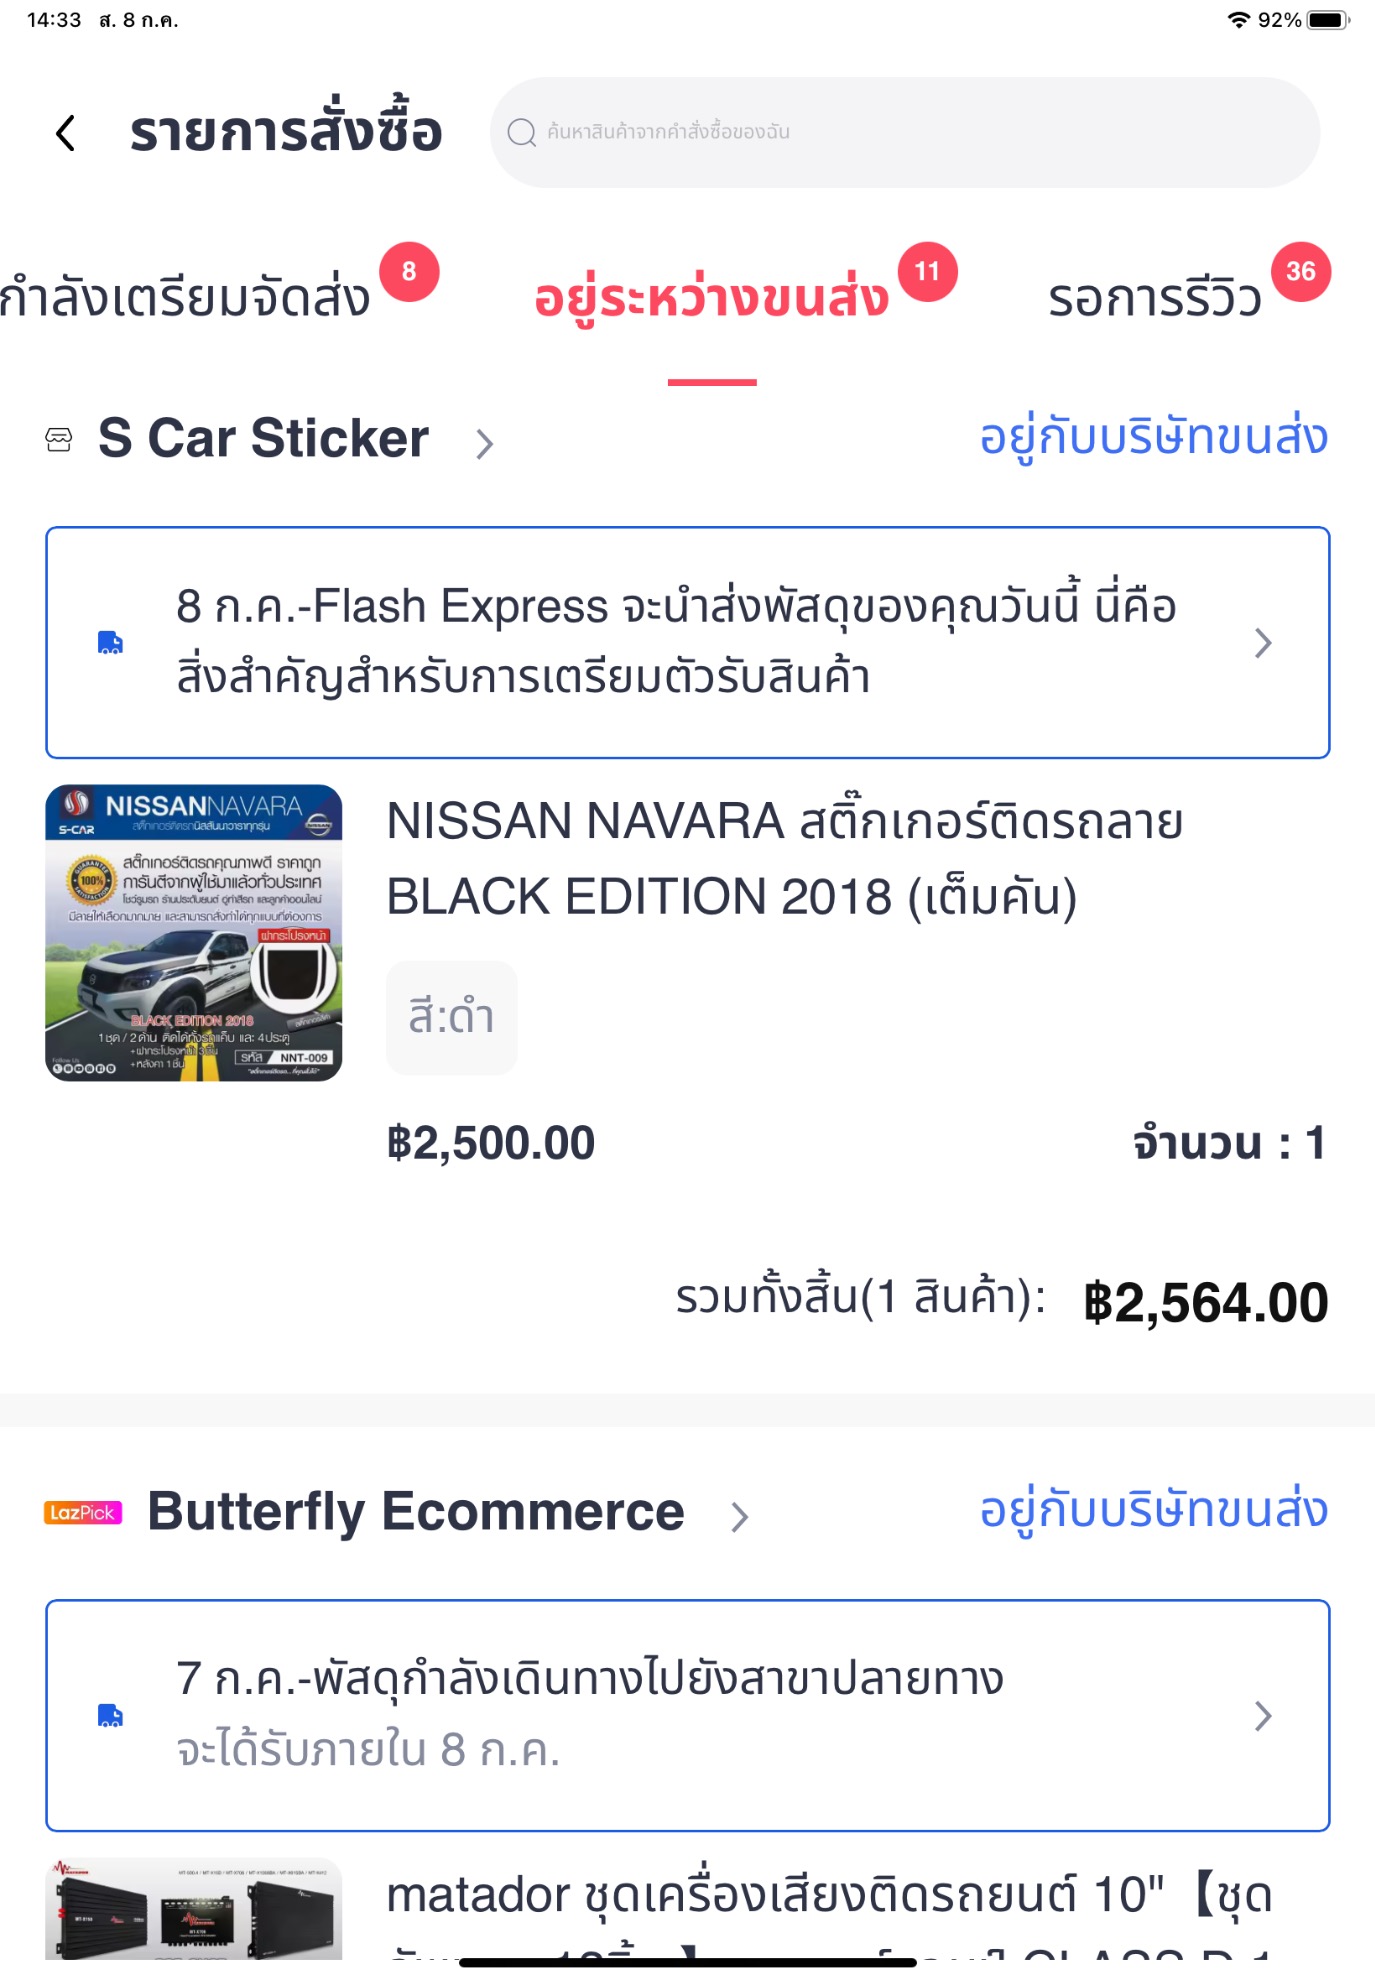The image size is (1375, 1980).
Task: Open Nissan Navara sticker product thumbnail
Action: 194,933
